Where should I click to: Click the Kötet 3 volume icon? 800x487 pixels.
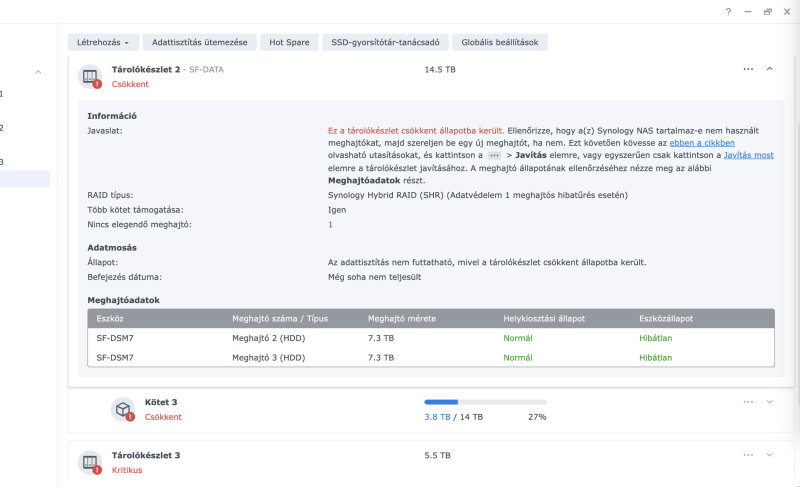(122, 409)
